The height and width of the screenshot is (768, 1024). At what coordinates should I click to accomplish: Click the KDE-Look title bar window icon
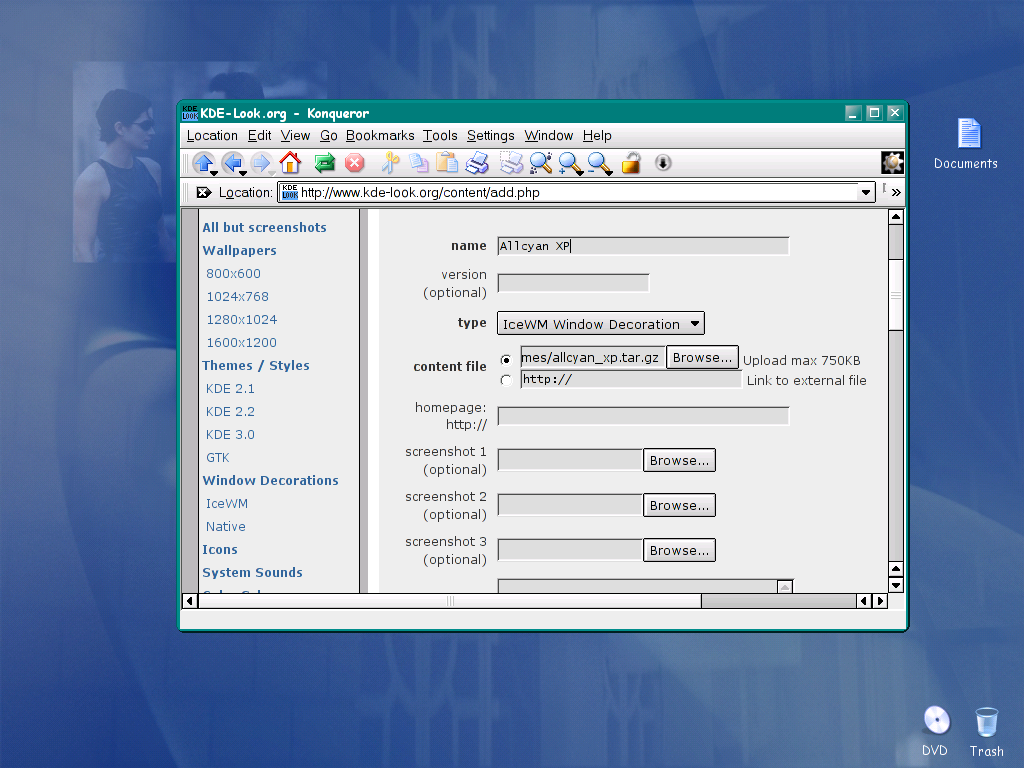[190, 113]
